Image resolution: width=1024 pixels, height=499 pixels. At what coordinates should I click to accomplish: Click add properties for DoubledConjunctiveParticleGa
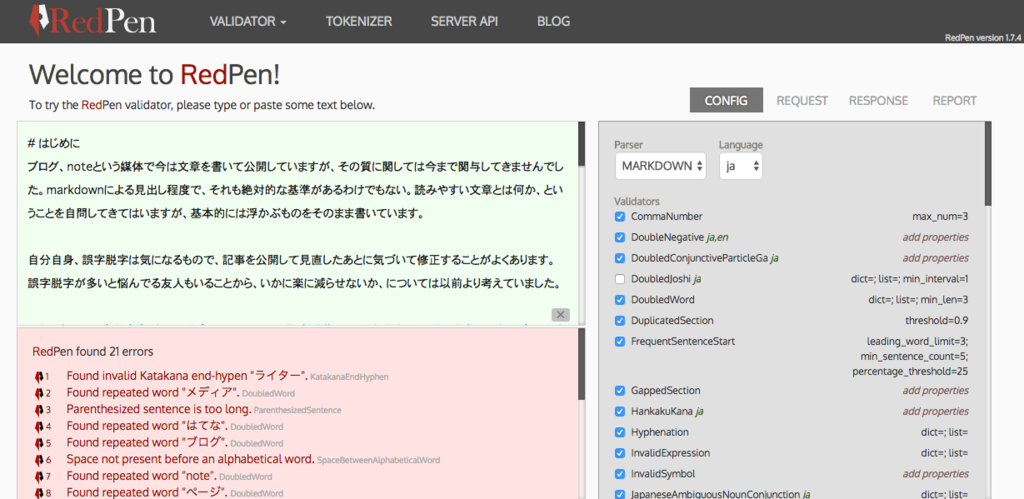click(935, 258)
